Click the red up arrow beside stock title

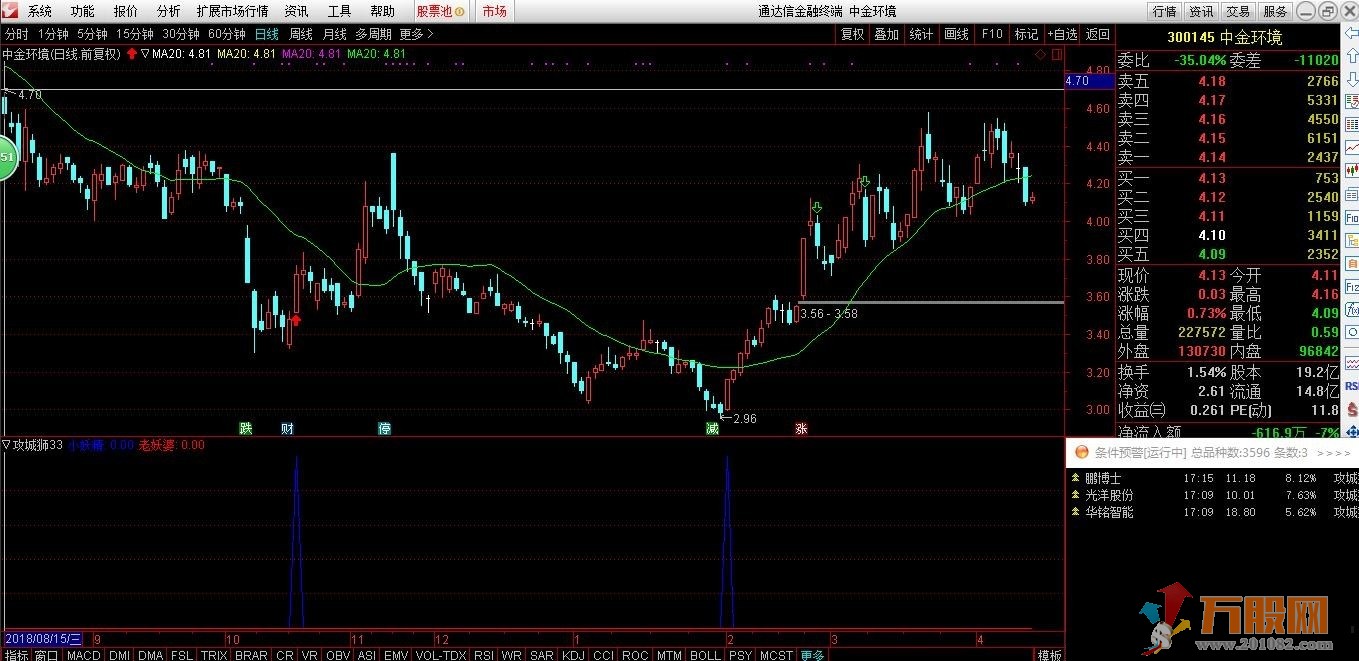[x=132, y=54]
